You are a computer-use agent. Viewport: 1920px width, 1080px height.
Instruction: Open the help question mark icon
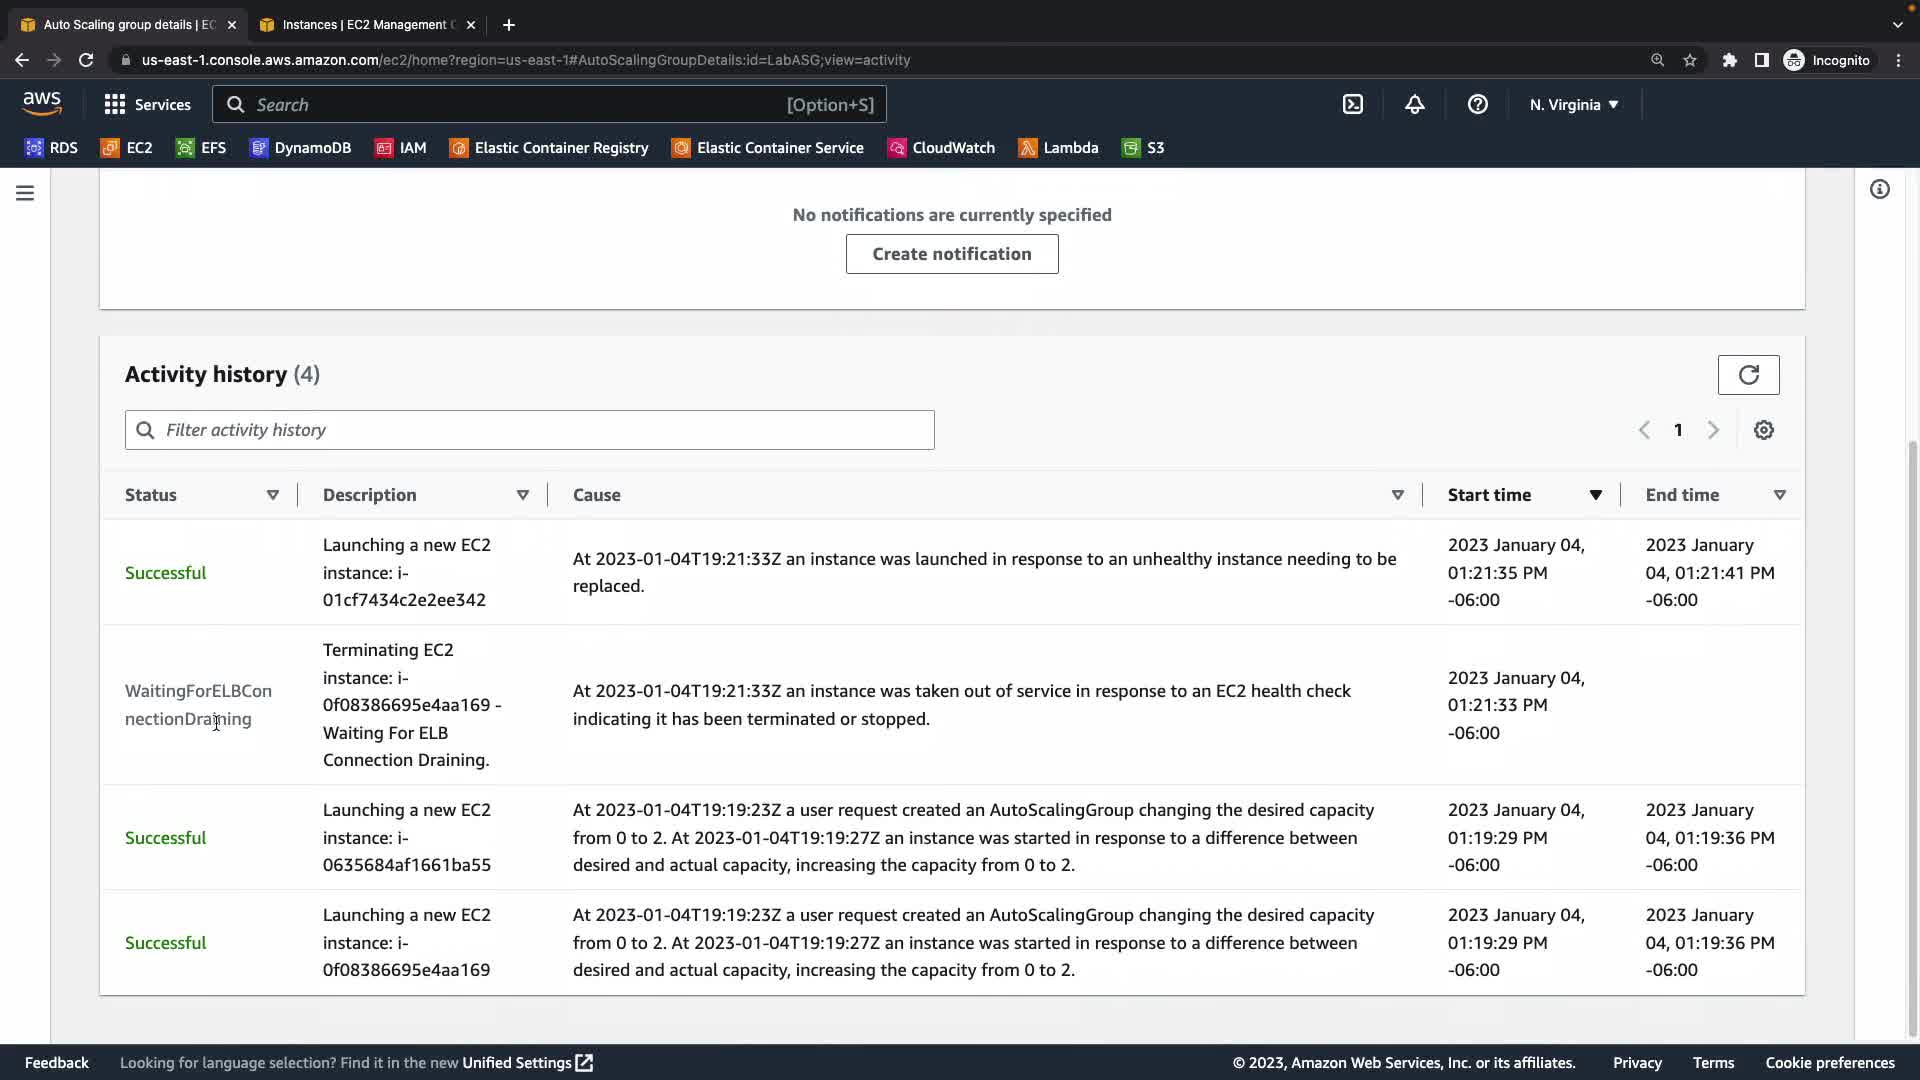pyautogui.click(x=1477, y=104)
